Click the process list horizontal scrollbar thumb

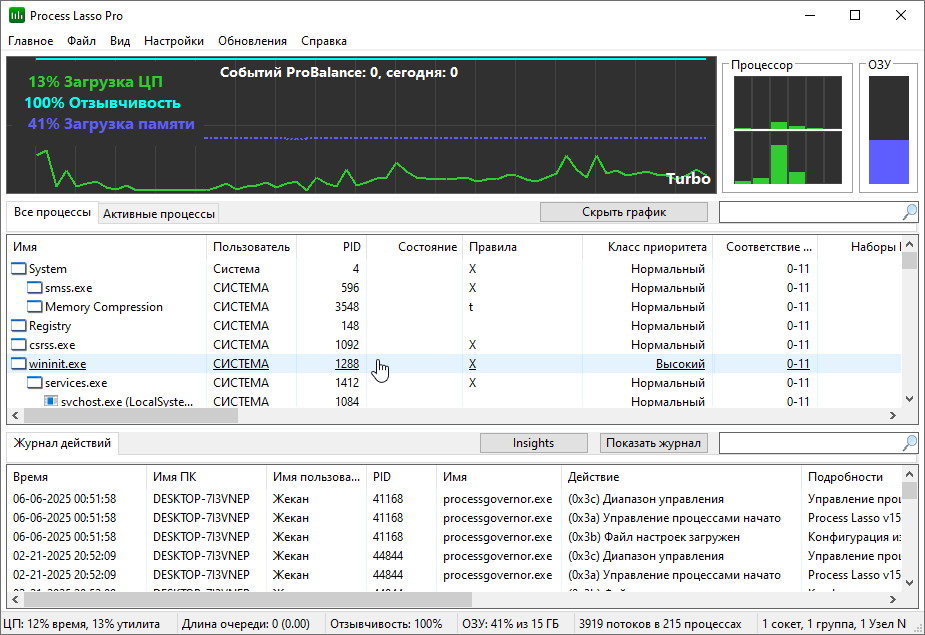[130, 415]
